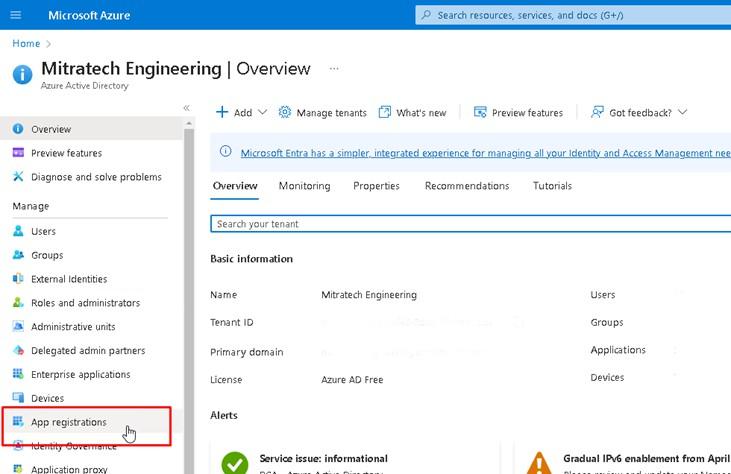Open the Microsoft Entra banner link
The width and height of the screenshot is (731, 474).
pyautogui.click(x=485, y=153)
